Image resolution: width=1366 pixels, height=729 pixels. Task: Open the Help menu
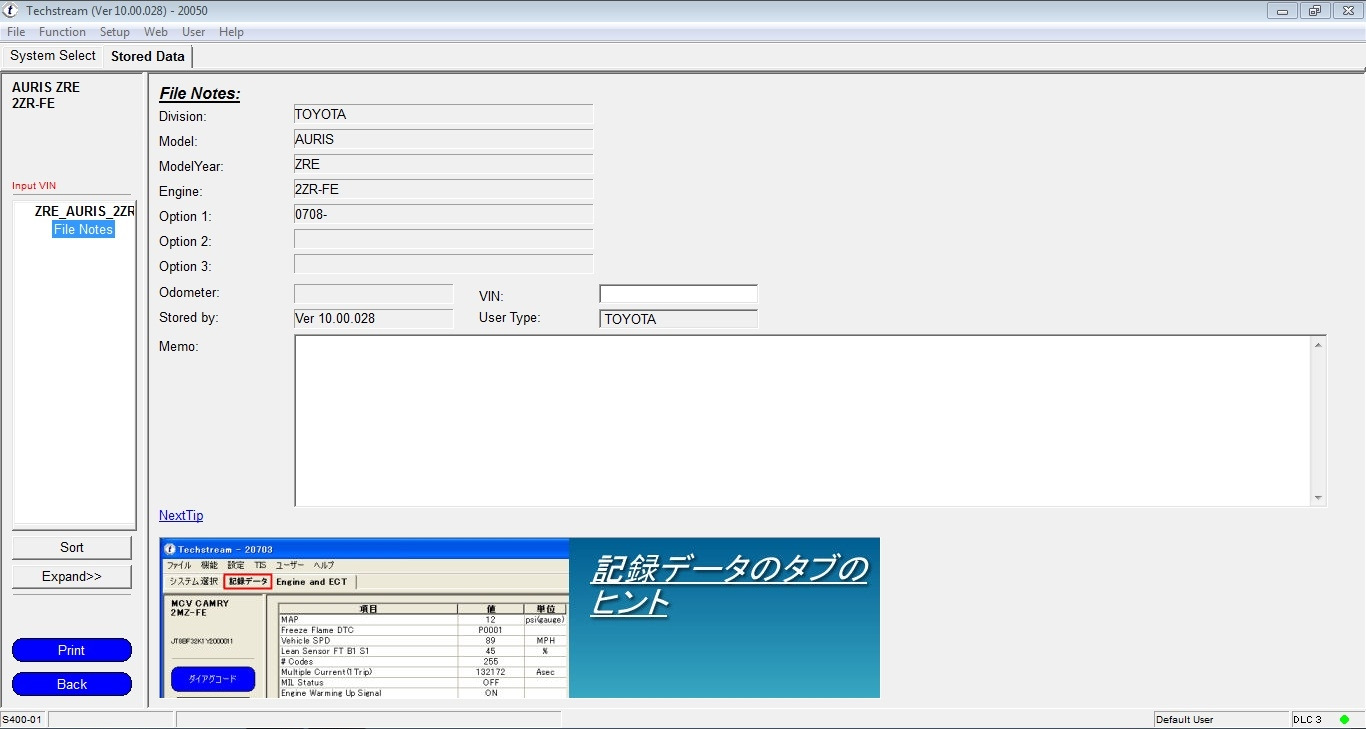pyautogui.click(x=231, y=32)
